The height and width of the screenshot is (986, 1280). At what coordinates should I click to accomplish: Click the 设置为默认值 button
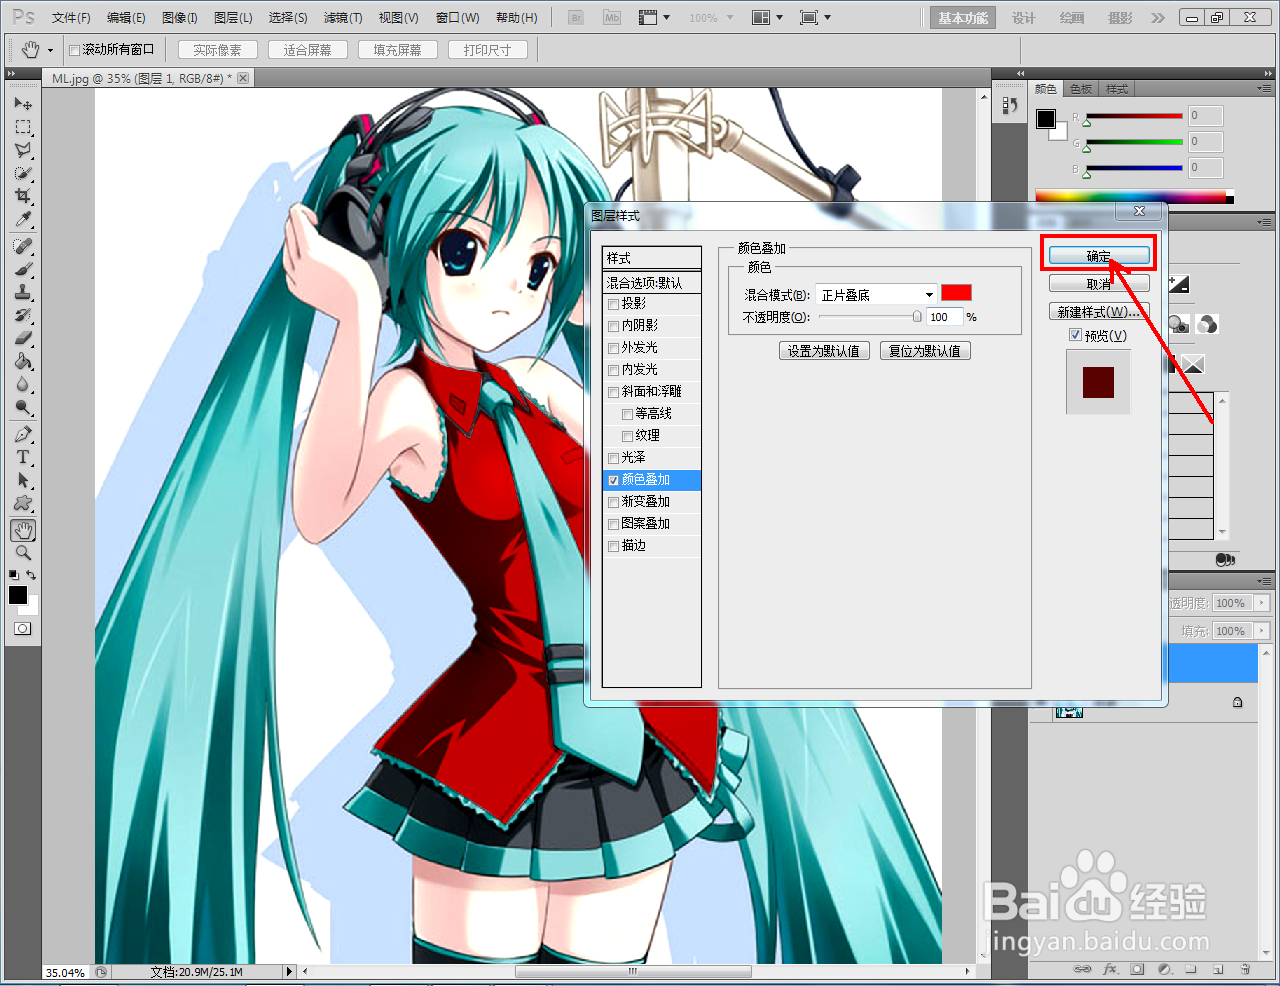pos(823,351)
